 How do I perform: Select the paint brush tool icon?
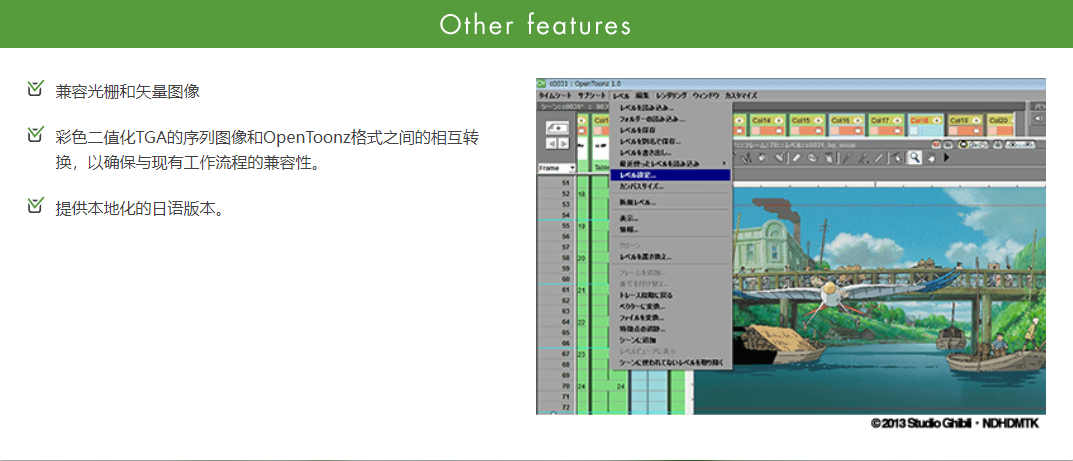(x=779, y=157)
